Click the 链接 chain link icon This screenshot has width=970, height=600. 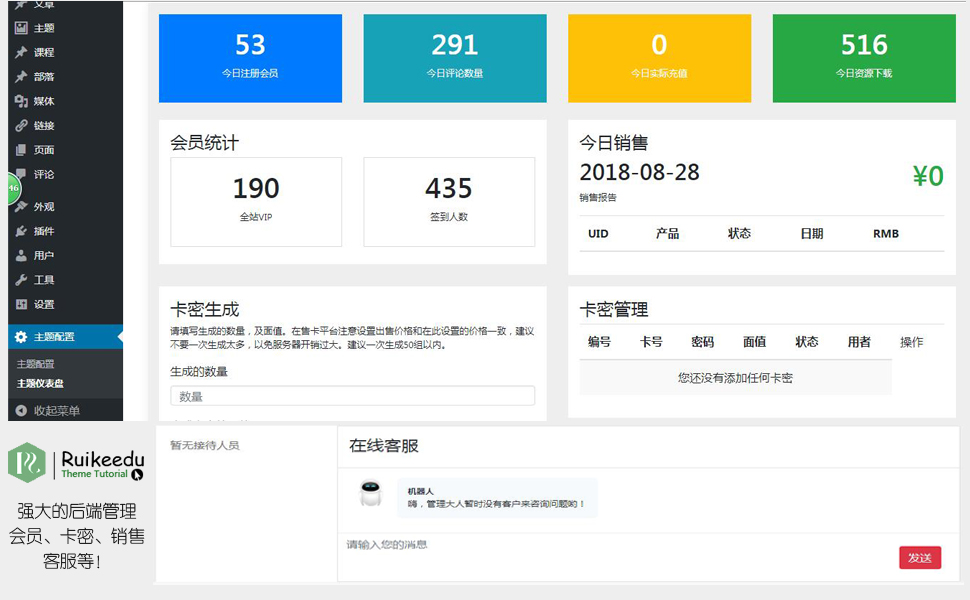coord(21,126)
